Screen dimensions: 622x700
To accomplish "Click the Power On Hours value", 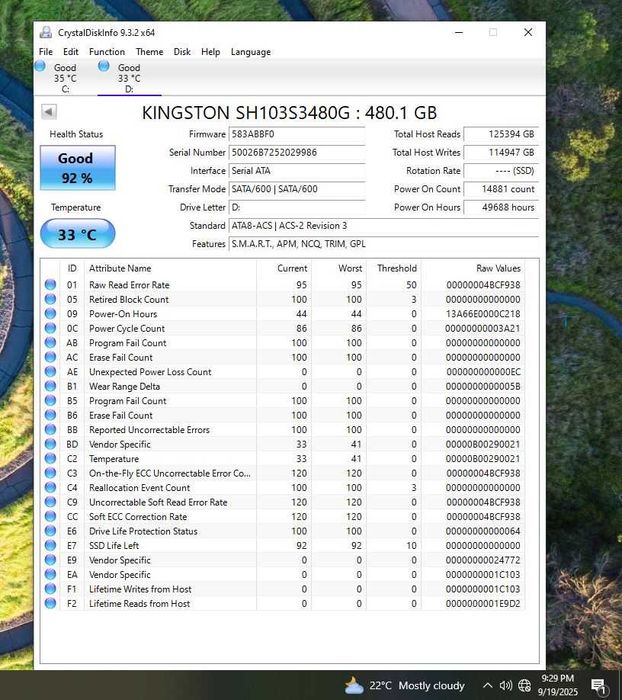I will click(x=501, y=208).
